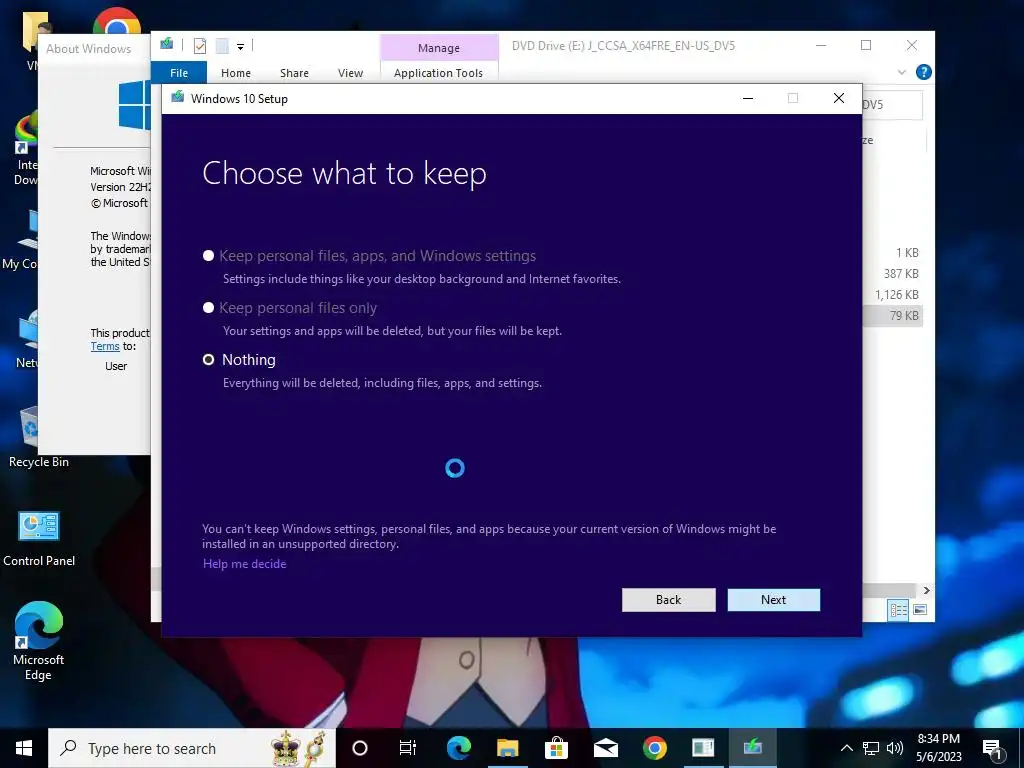Switch to Home tab in File Explorer

[236, 72]
